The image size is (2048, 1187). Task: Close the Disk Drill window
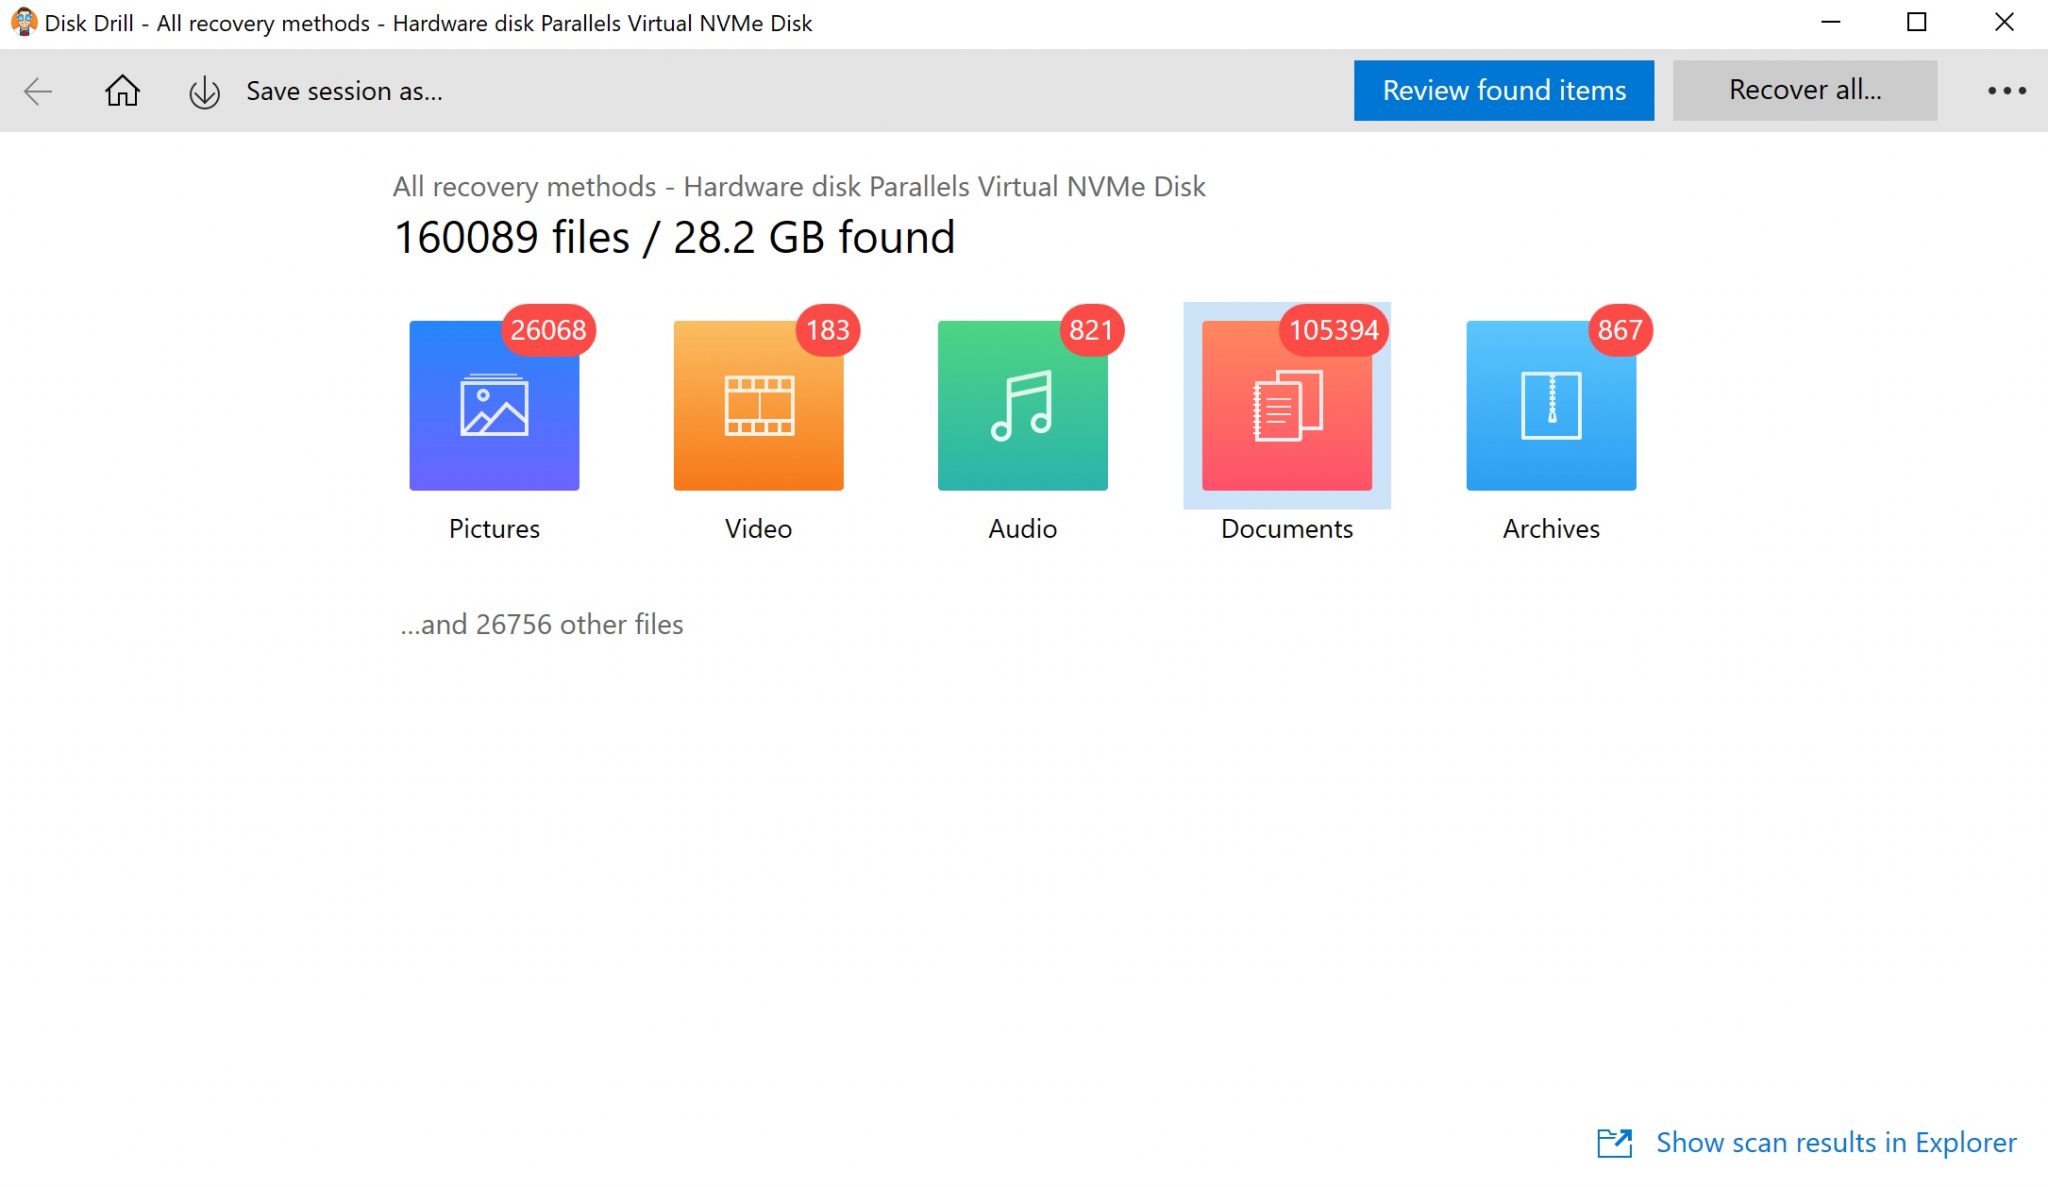(2004, 22)
